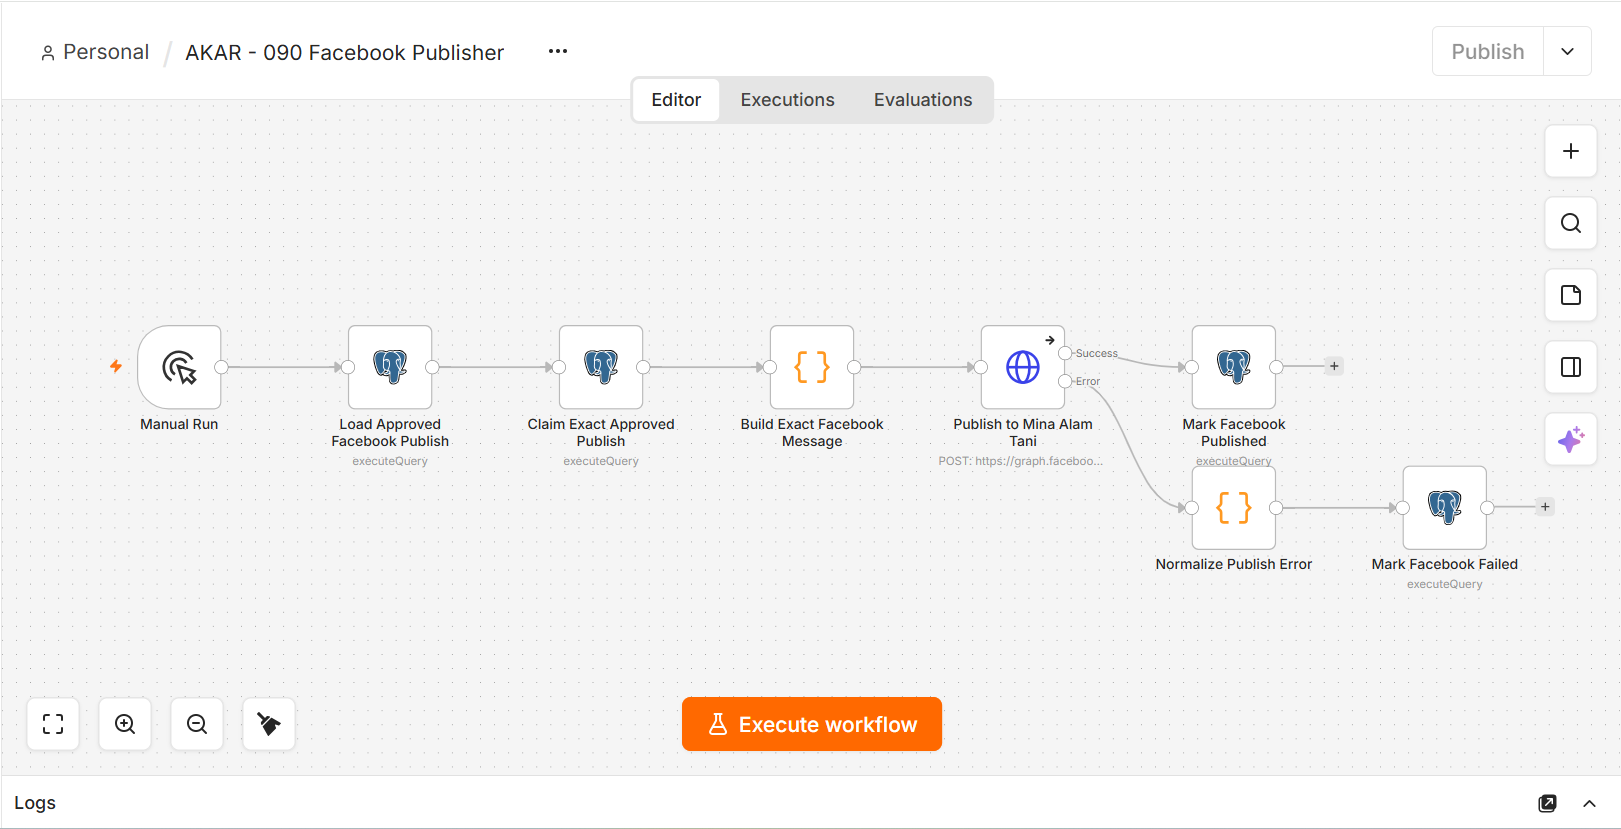Tidy up the workflow nodes
Screen dimensions: 1621x829
pos(269,724)
